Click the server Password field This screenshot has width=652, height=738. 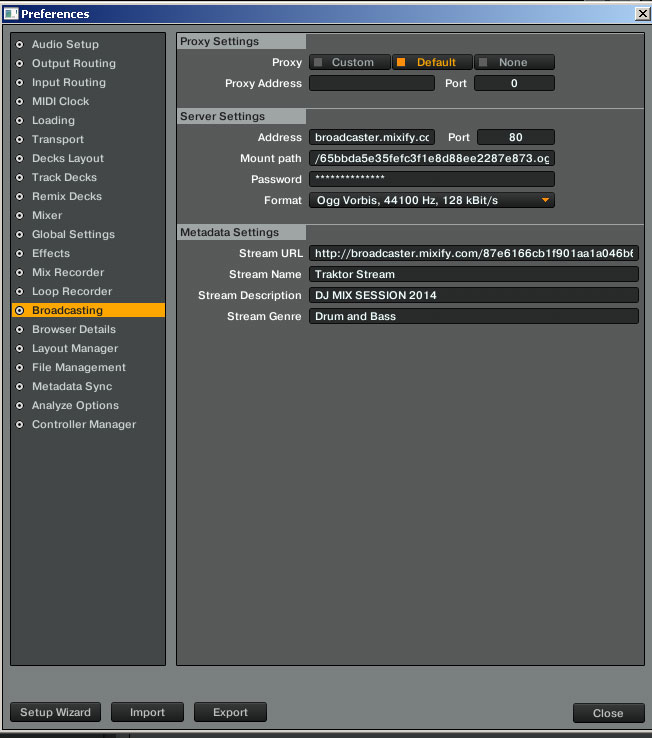(x=431, y=179)
